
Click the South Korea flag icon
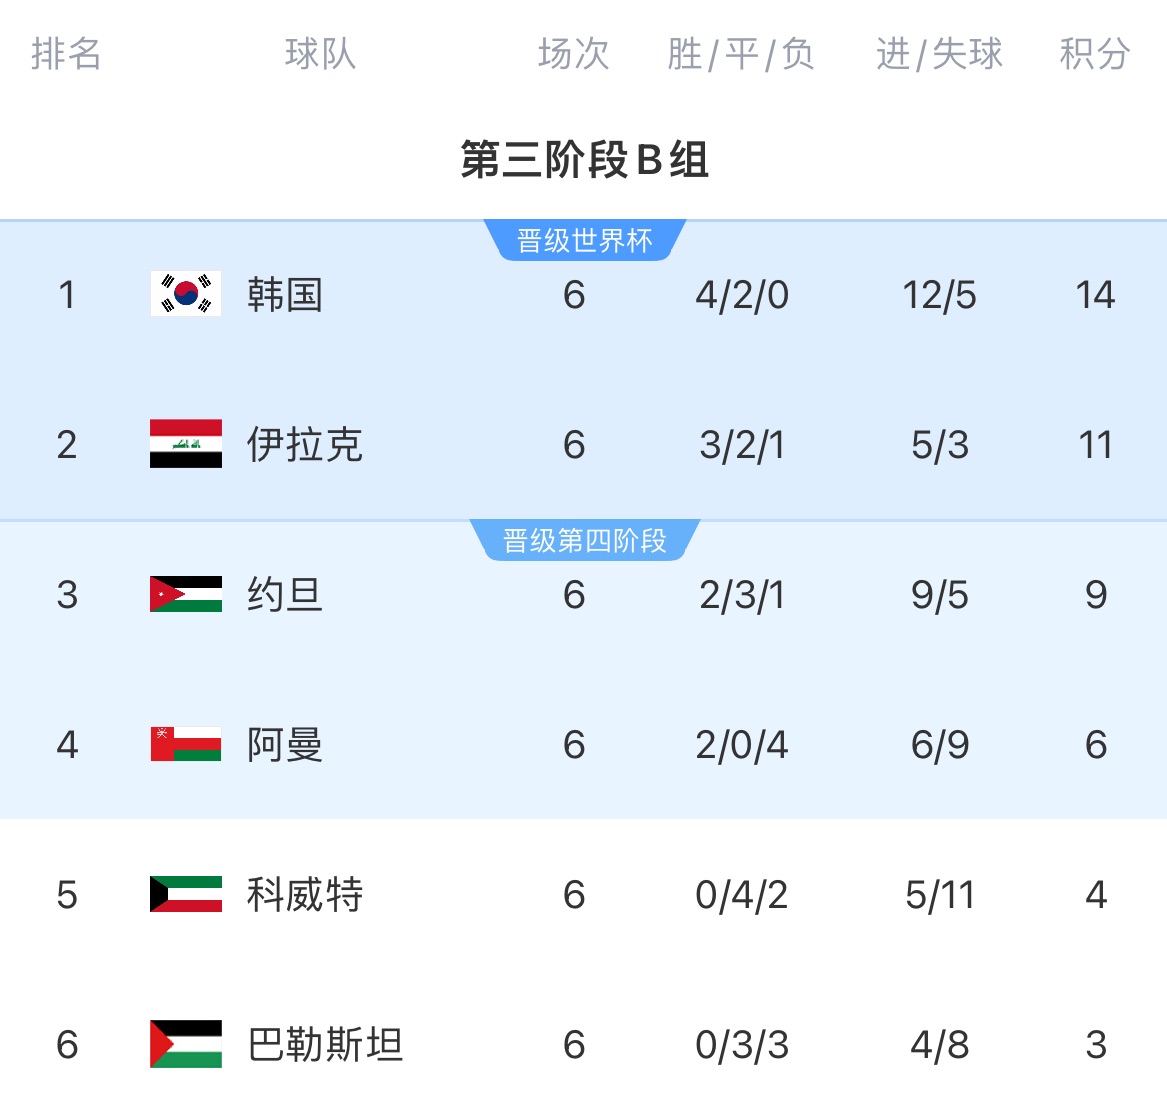tap(186, 294)
